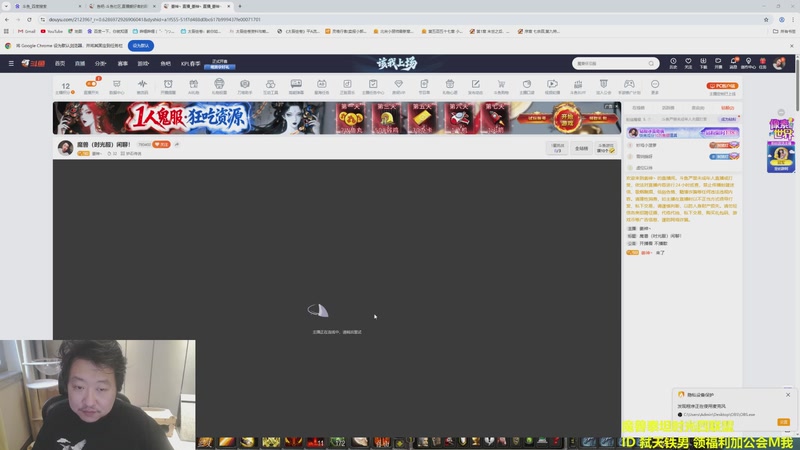Open the 开播 start-streaming icon
The height and width of the screenshot is (450, 800).
(x=718, y=63)
